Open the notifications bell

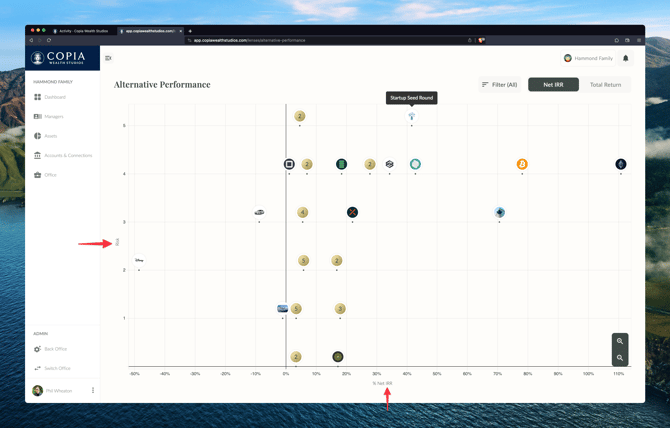[x=626, y=58]
